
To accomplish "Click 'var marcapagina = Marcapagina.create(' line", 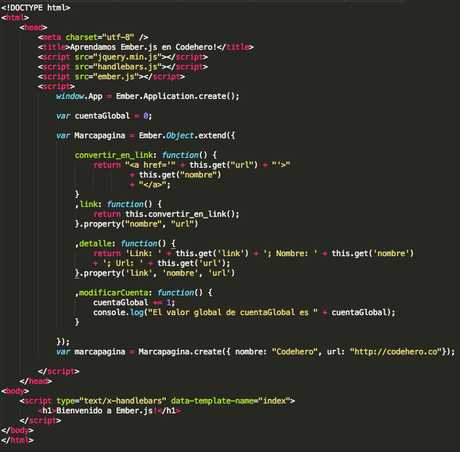I will pyautogui.click(x=255, y=352).
